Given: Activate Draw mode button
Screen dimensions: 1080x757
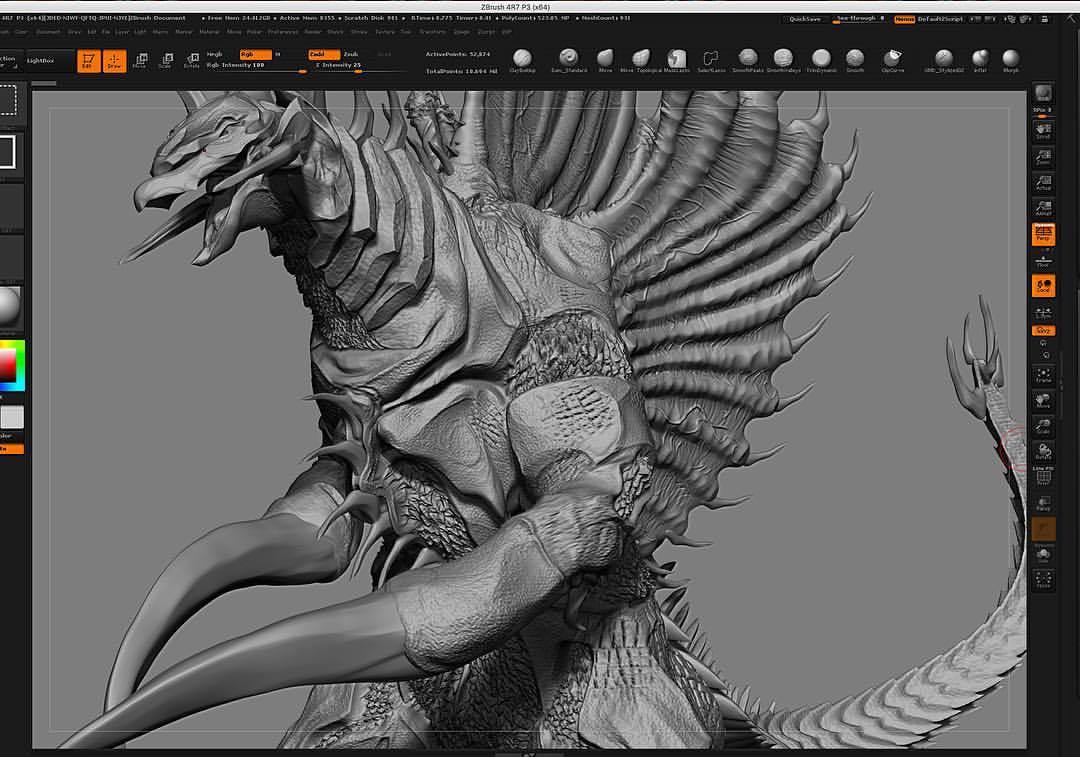Looking at the screenshot, I should (x=114, y=61).
